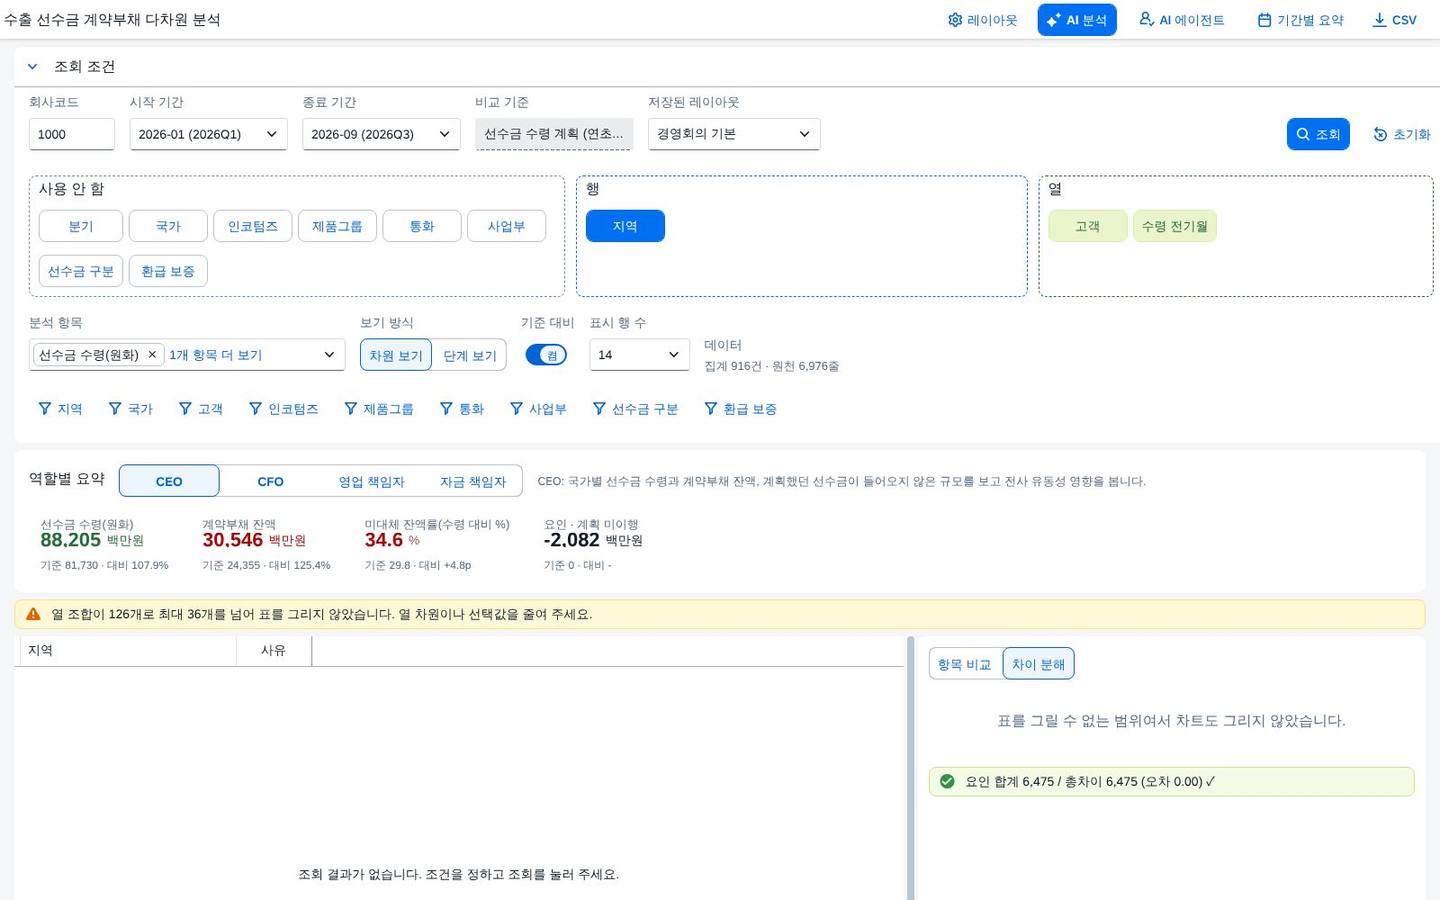1440x900 pixels.
Task: Open the 제품그룹 filter funnel
Action: pos(378,409)
